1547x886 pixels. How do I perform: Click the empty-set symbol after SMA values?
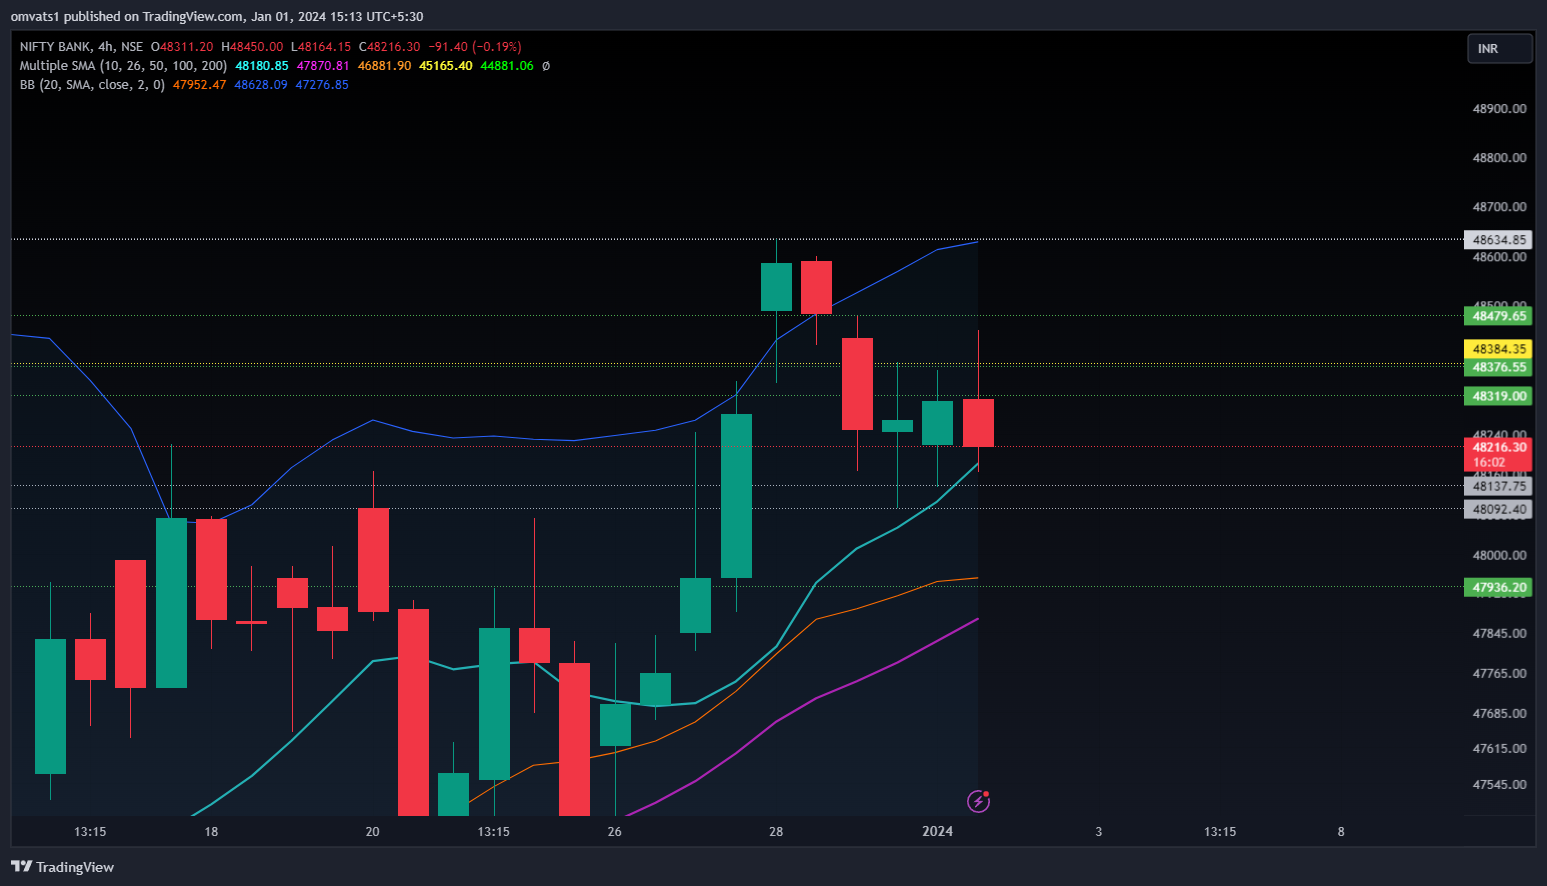click(x=546, y=66)
